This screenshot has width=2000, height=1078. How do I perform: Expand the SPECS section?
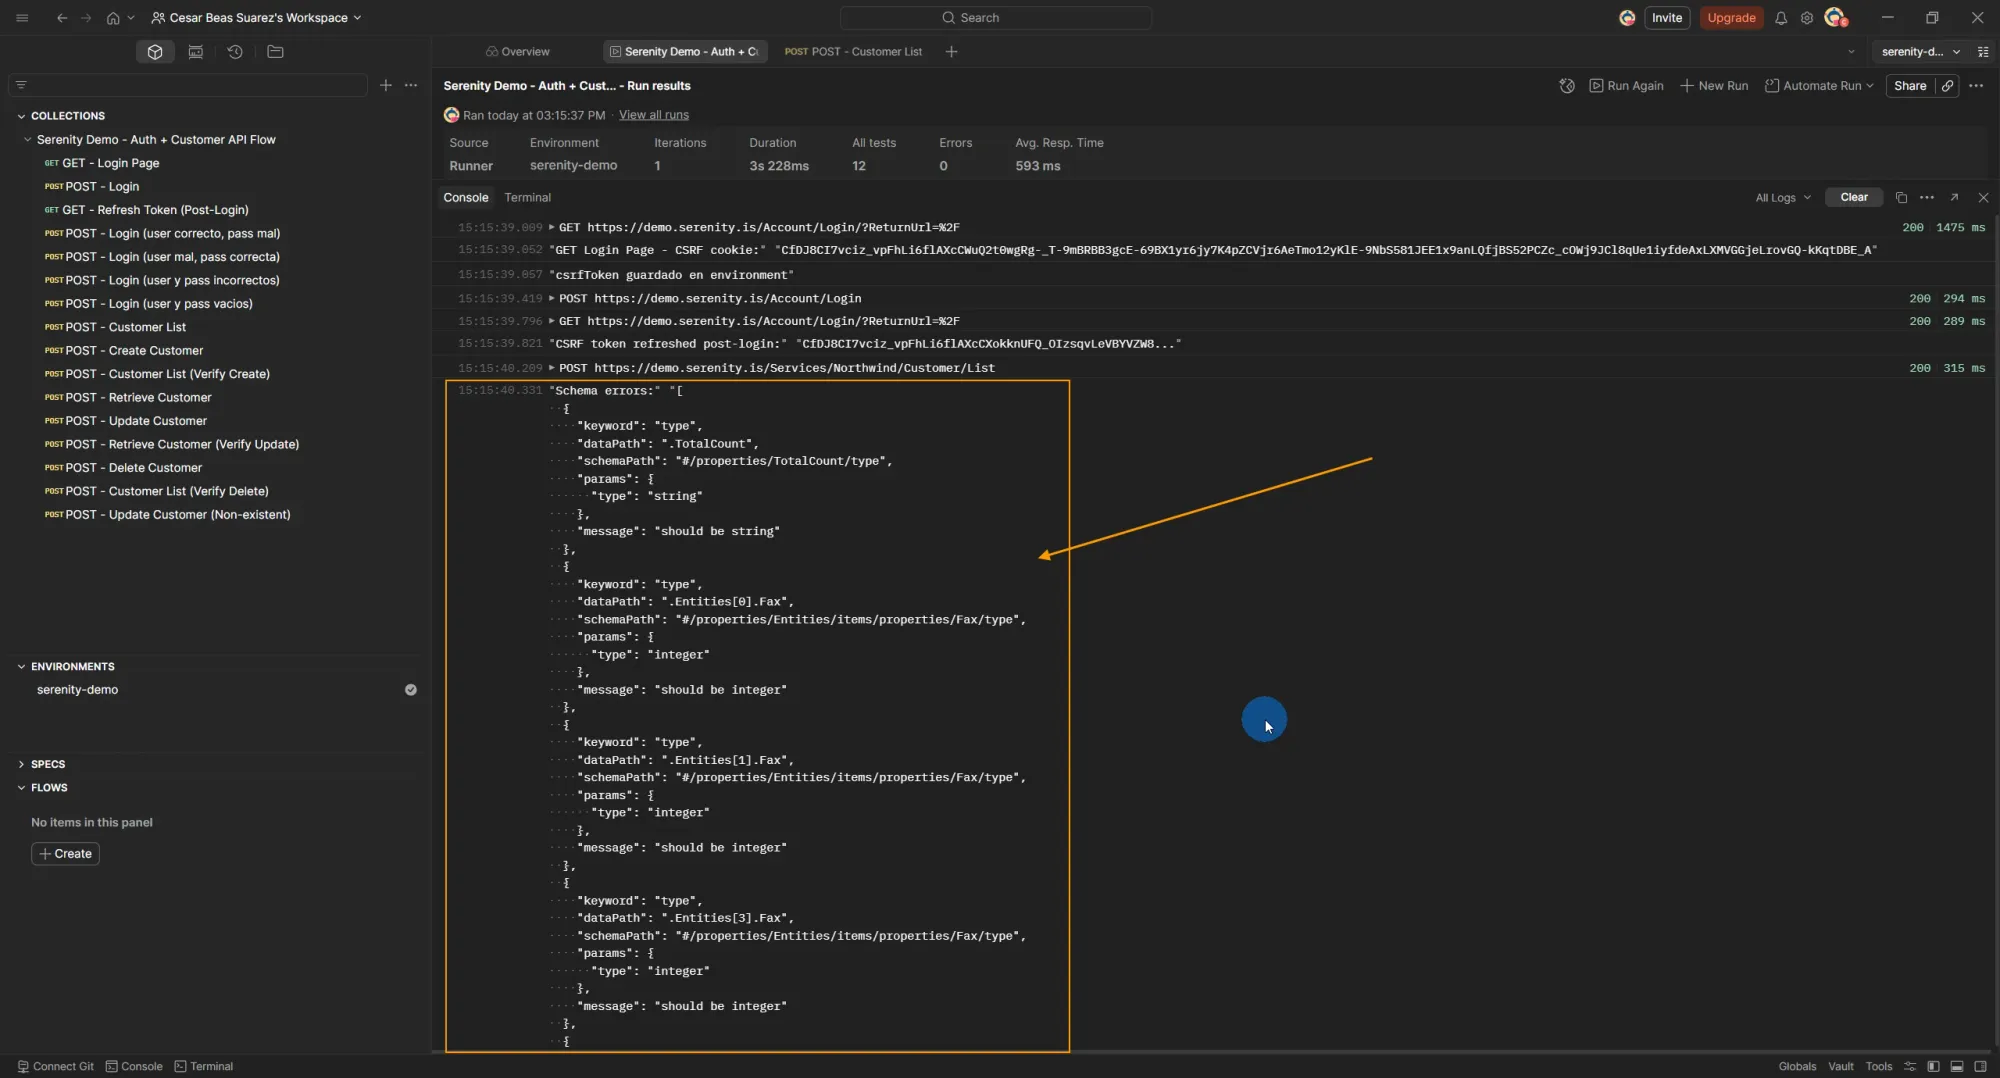[47, 764]
